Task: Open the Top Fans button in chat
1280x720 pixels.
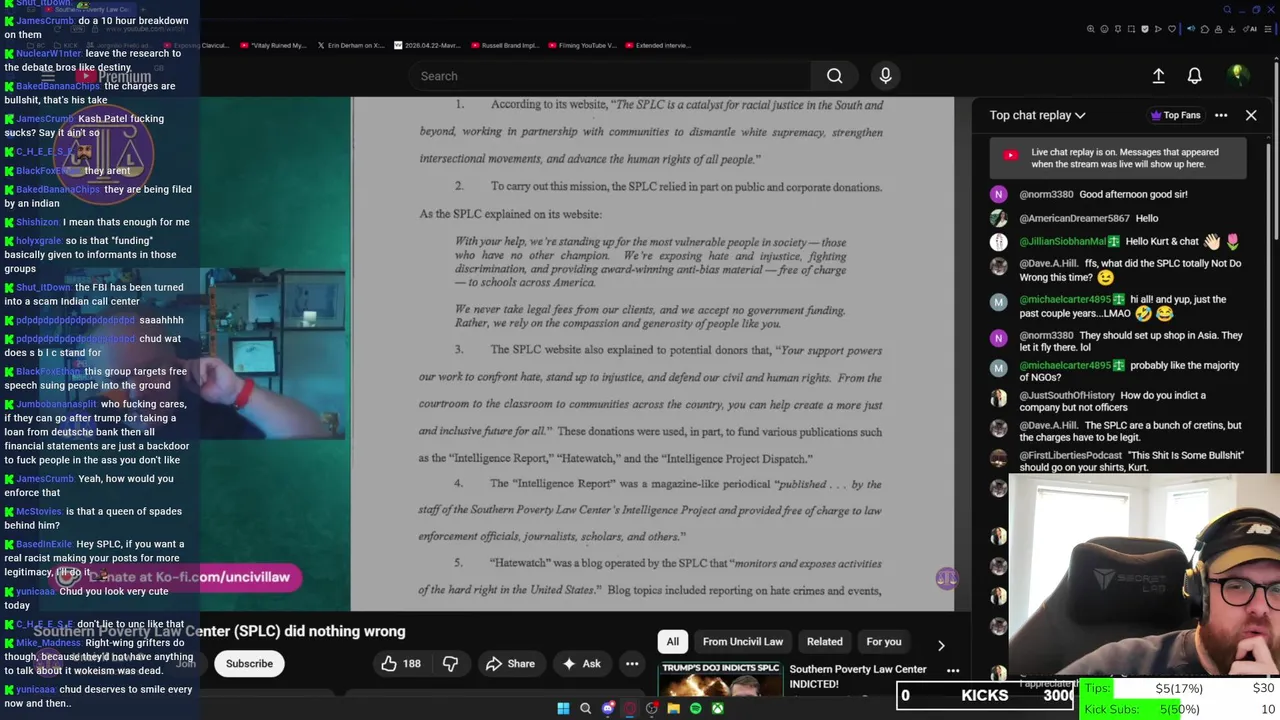Action: point(1176,115)
